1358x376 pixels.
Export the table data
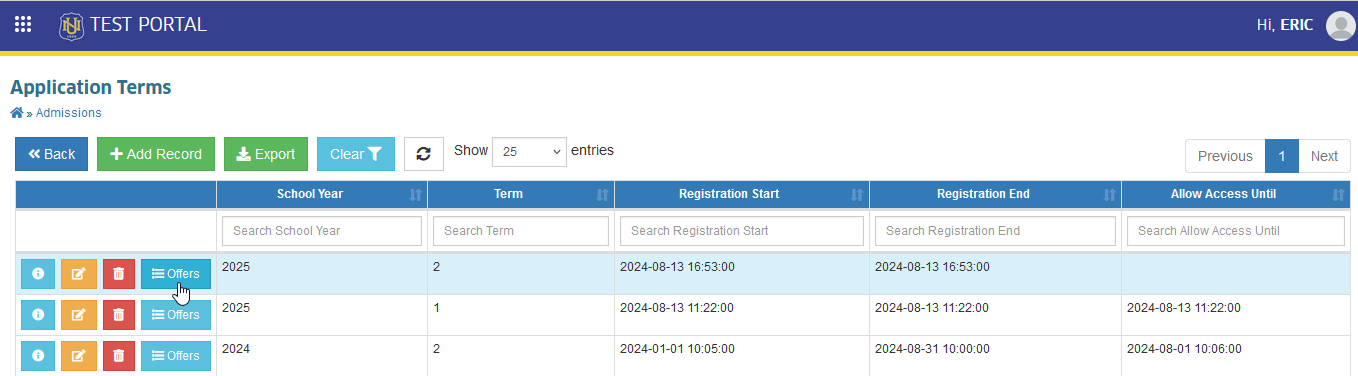[x=266, y=154]
